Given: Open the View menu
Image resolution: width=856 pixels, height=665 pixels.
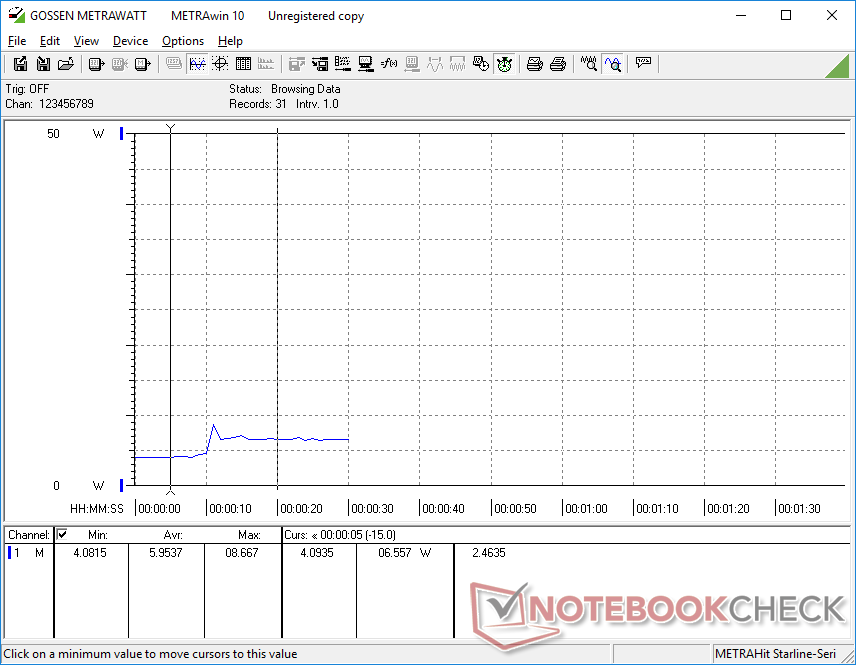Looking at the screenshot, I should (x=86, y=41).
